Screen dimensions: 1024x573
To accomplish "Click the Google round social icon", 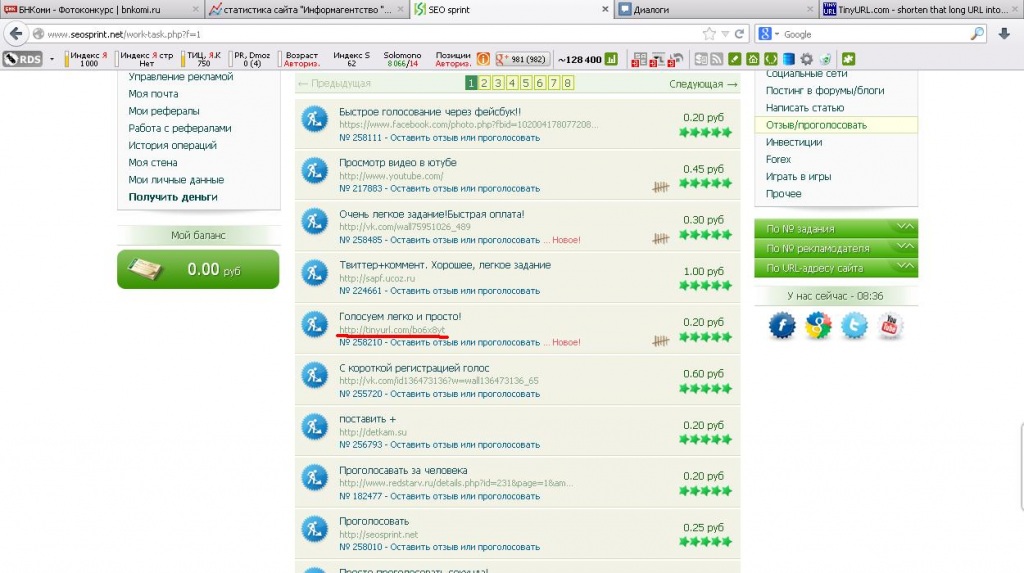I will (x=818, y=325).
